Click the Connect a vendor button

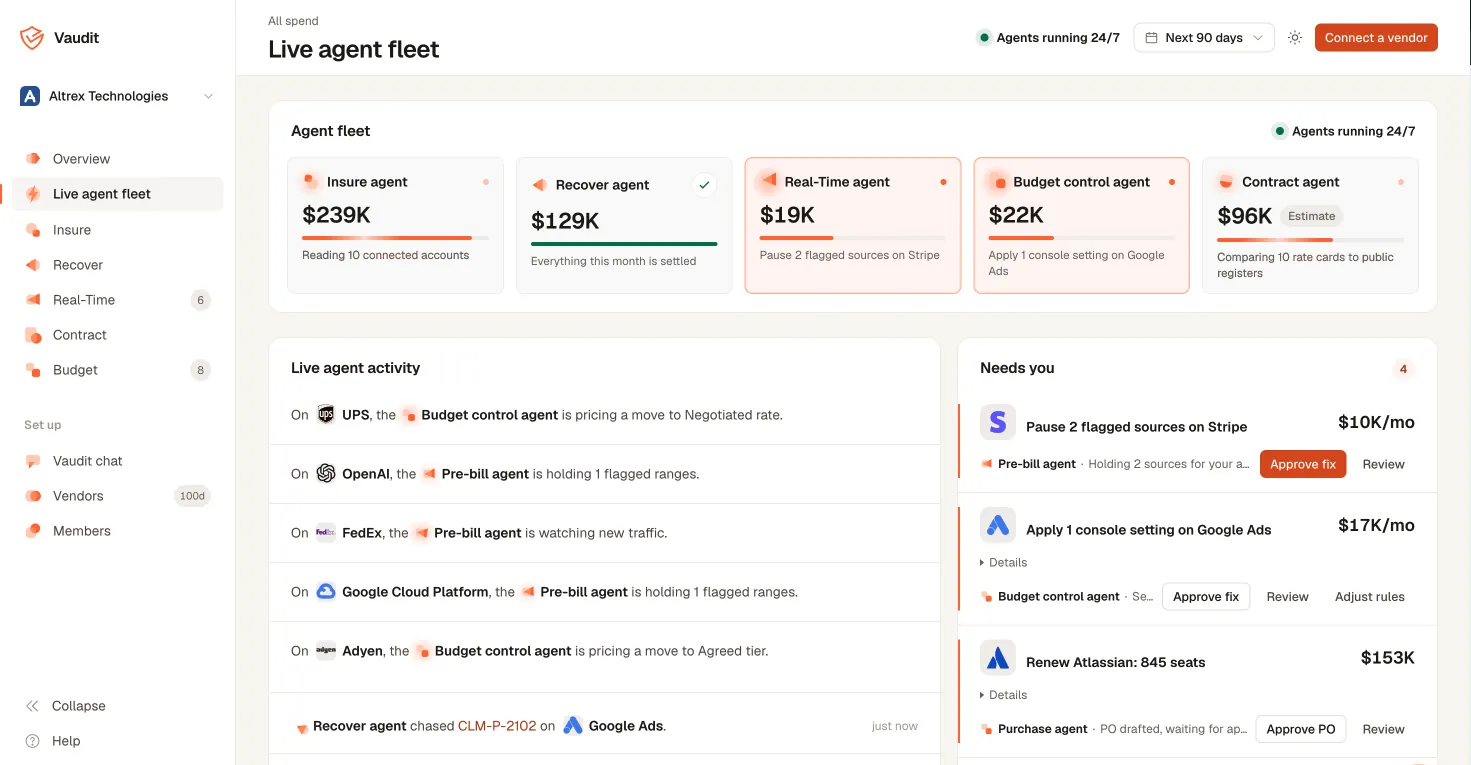(x=1376, y=38)
